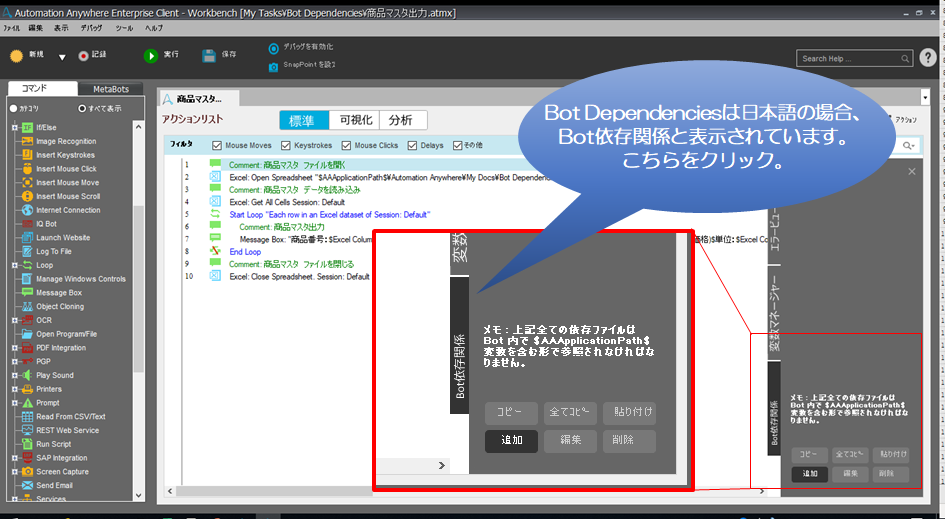The image size is (945, 519).
Task: Toggle the Keystrokes filter checkbox
Action: coord(286,145)
